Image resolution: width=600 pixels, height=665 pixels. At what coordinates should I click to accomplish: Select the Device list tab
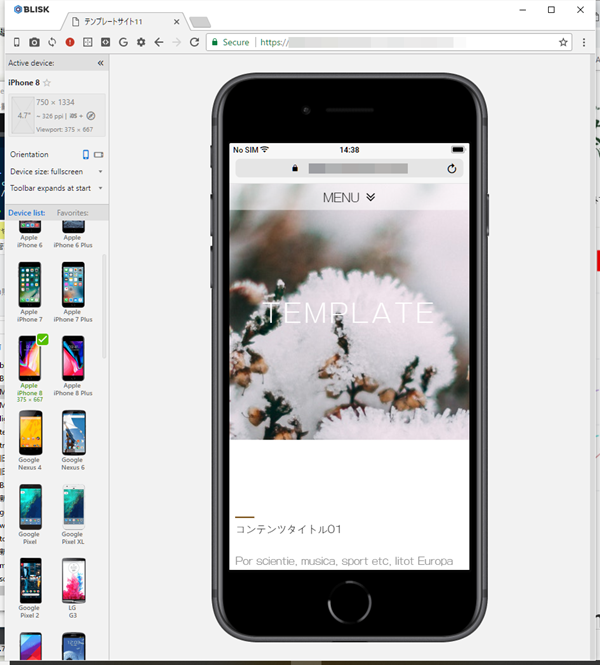coord(28,212)
